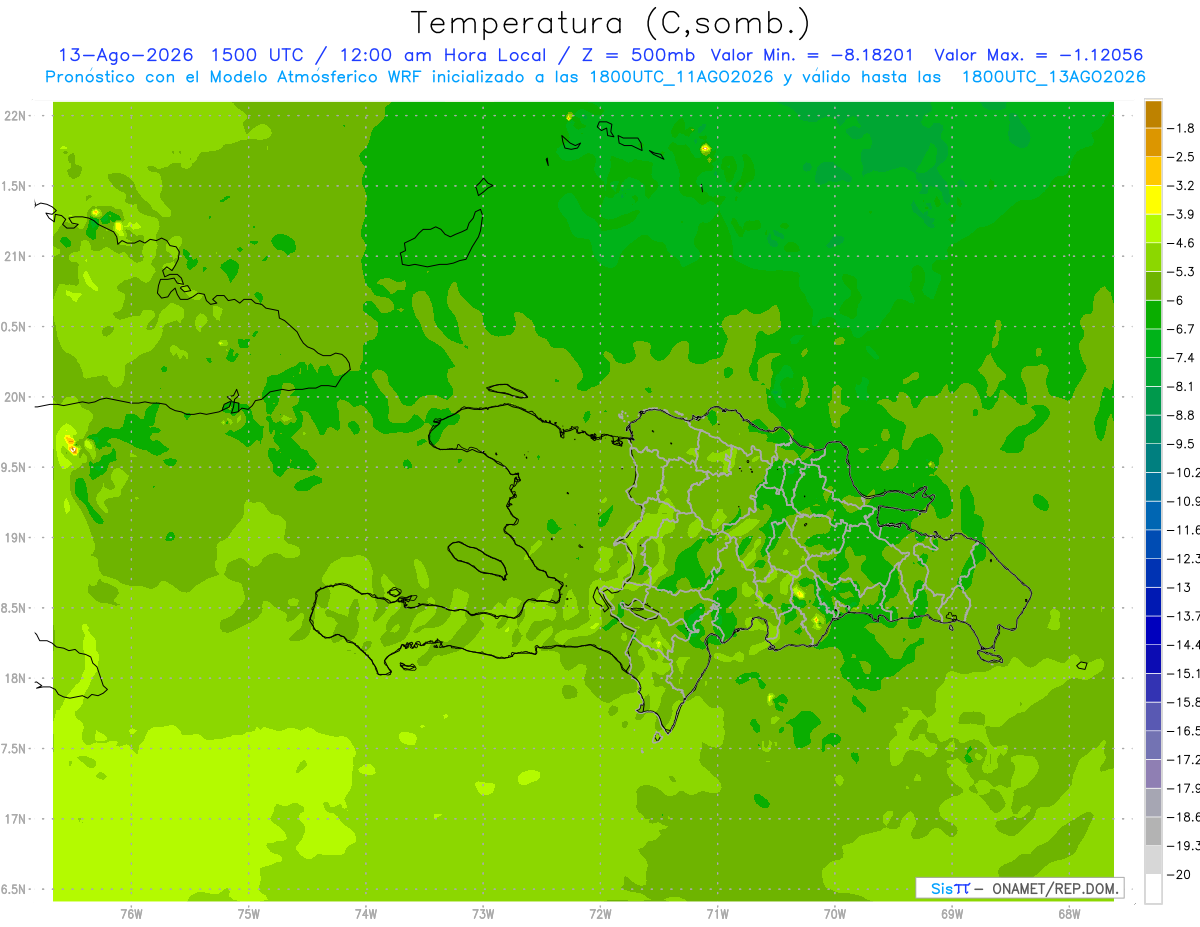
Task: Pick the teal swatch between -8.8 and -9.5
Action: click(1153, 429)
